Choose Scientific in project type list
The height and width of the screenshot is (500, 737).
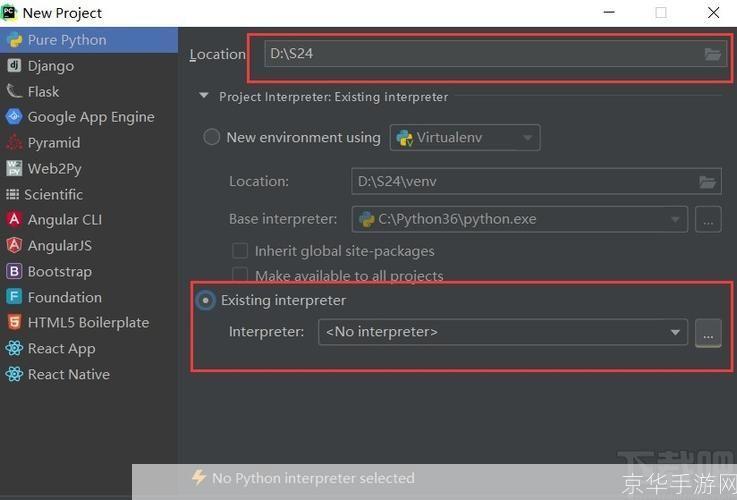pyautogui.click(x=53, y=194)
